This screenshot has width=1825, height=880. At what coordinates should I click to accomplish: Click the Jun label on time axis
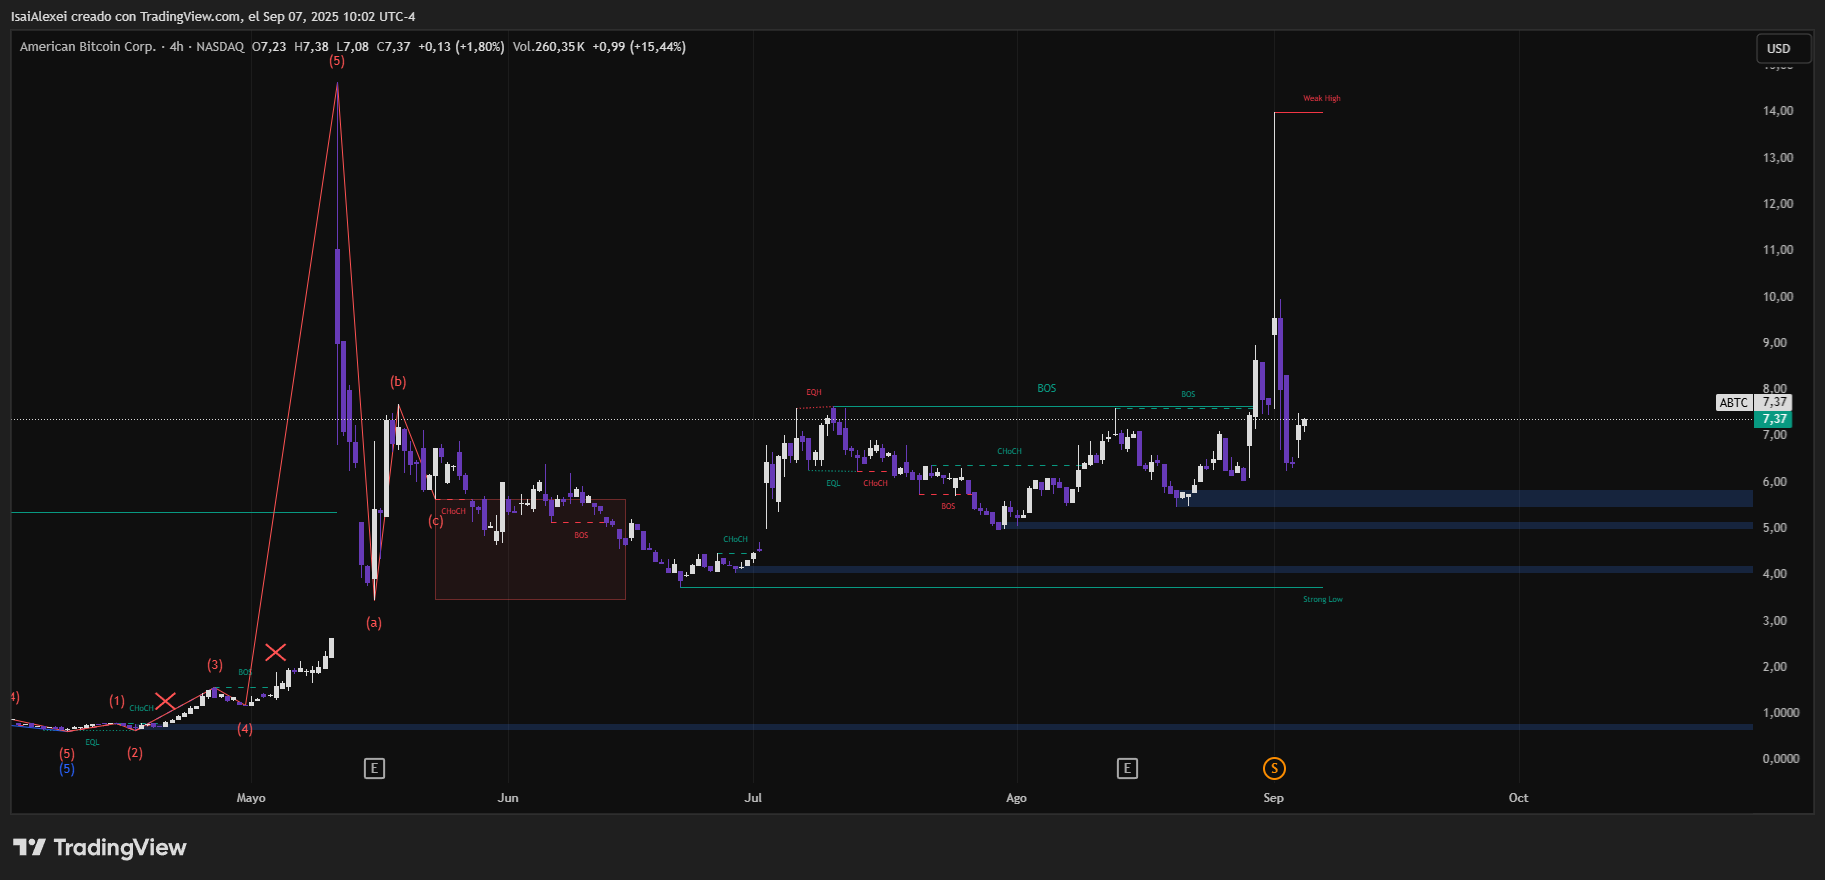[x=508, y=798]
